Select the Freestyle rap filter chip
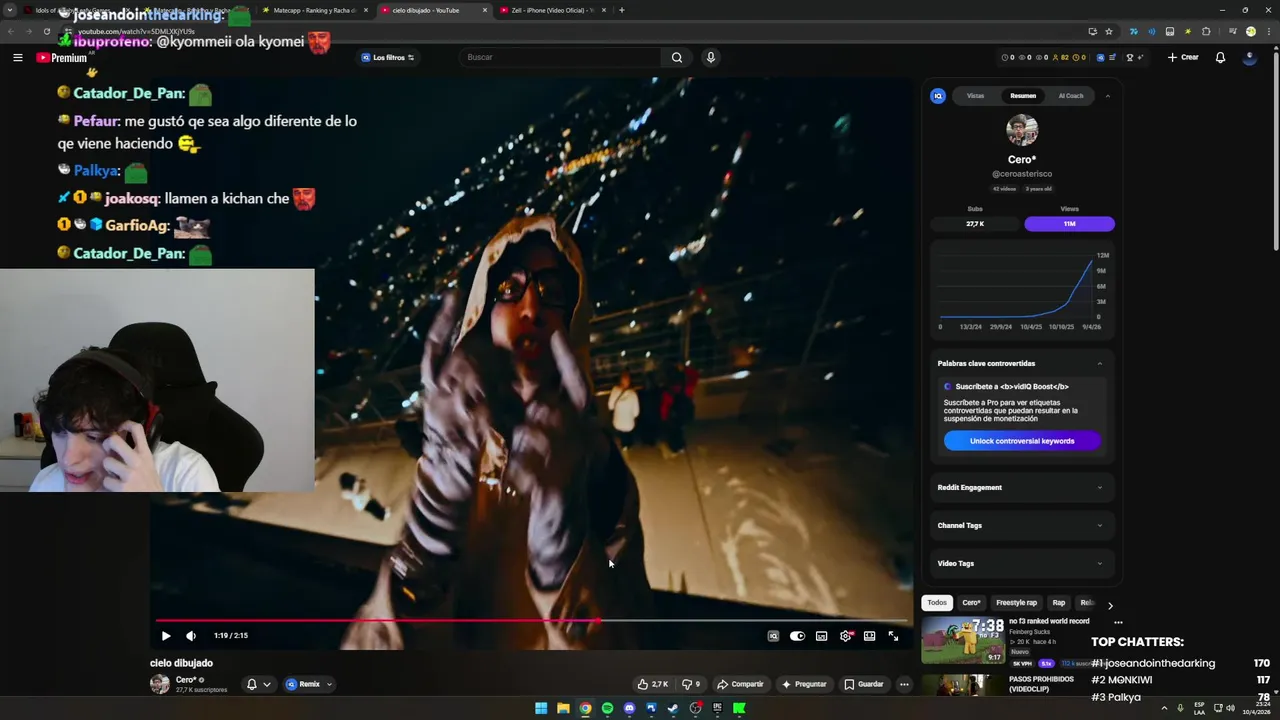 tap(1016, 603)
